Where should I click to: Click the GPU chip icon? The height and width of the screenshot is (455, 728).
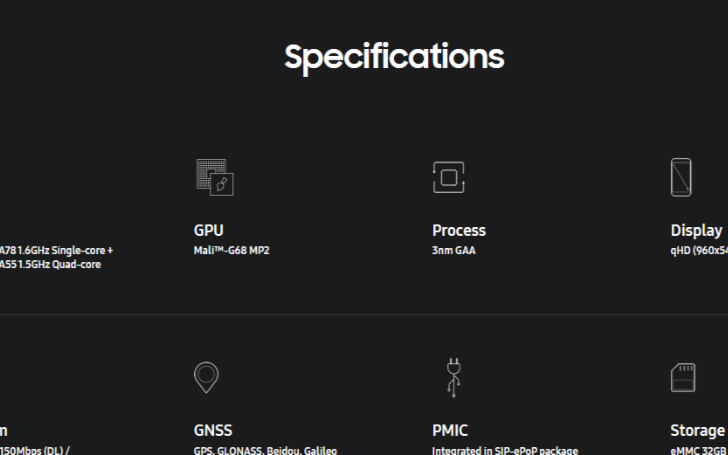[x=215, y=177]
